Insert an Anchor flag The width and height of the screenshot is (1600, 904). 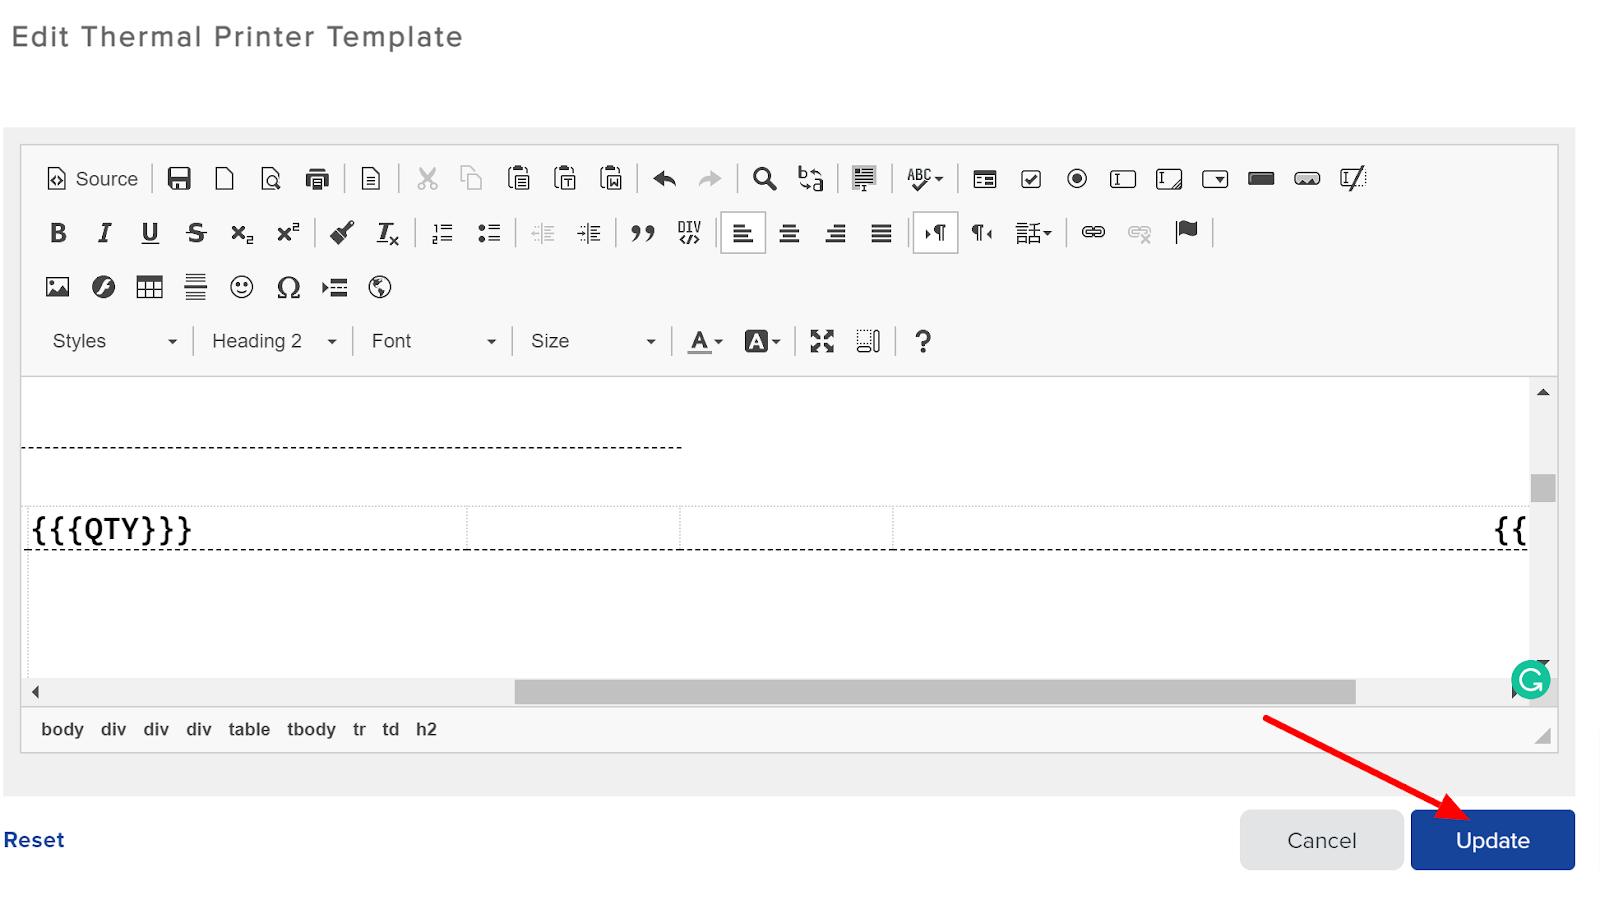1187,233
